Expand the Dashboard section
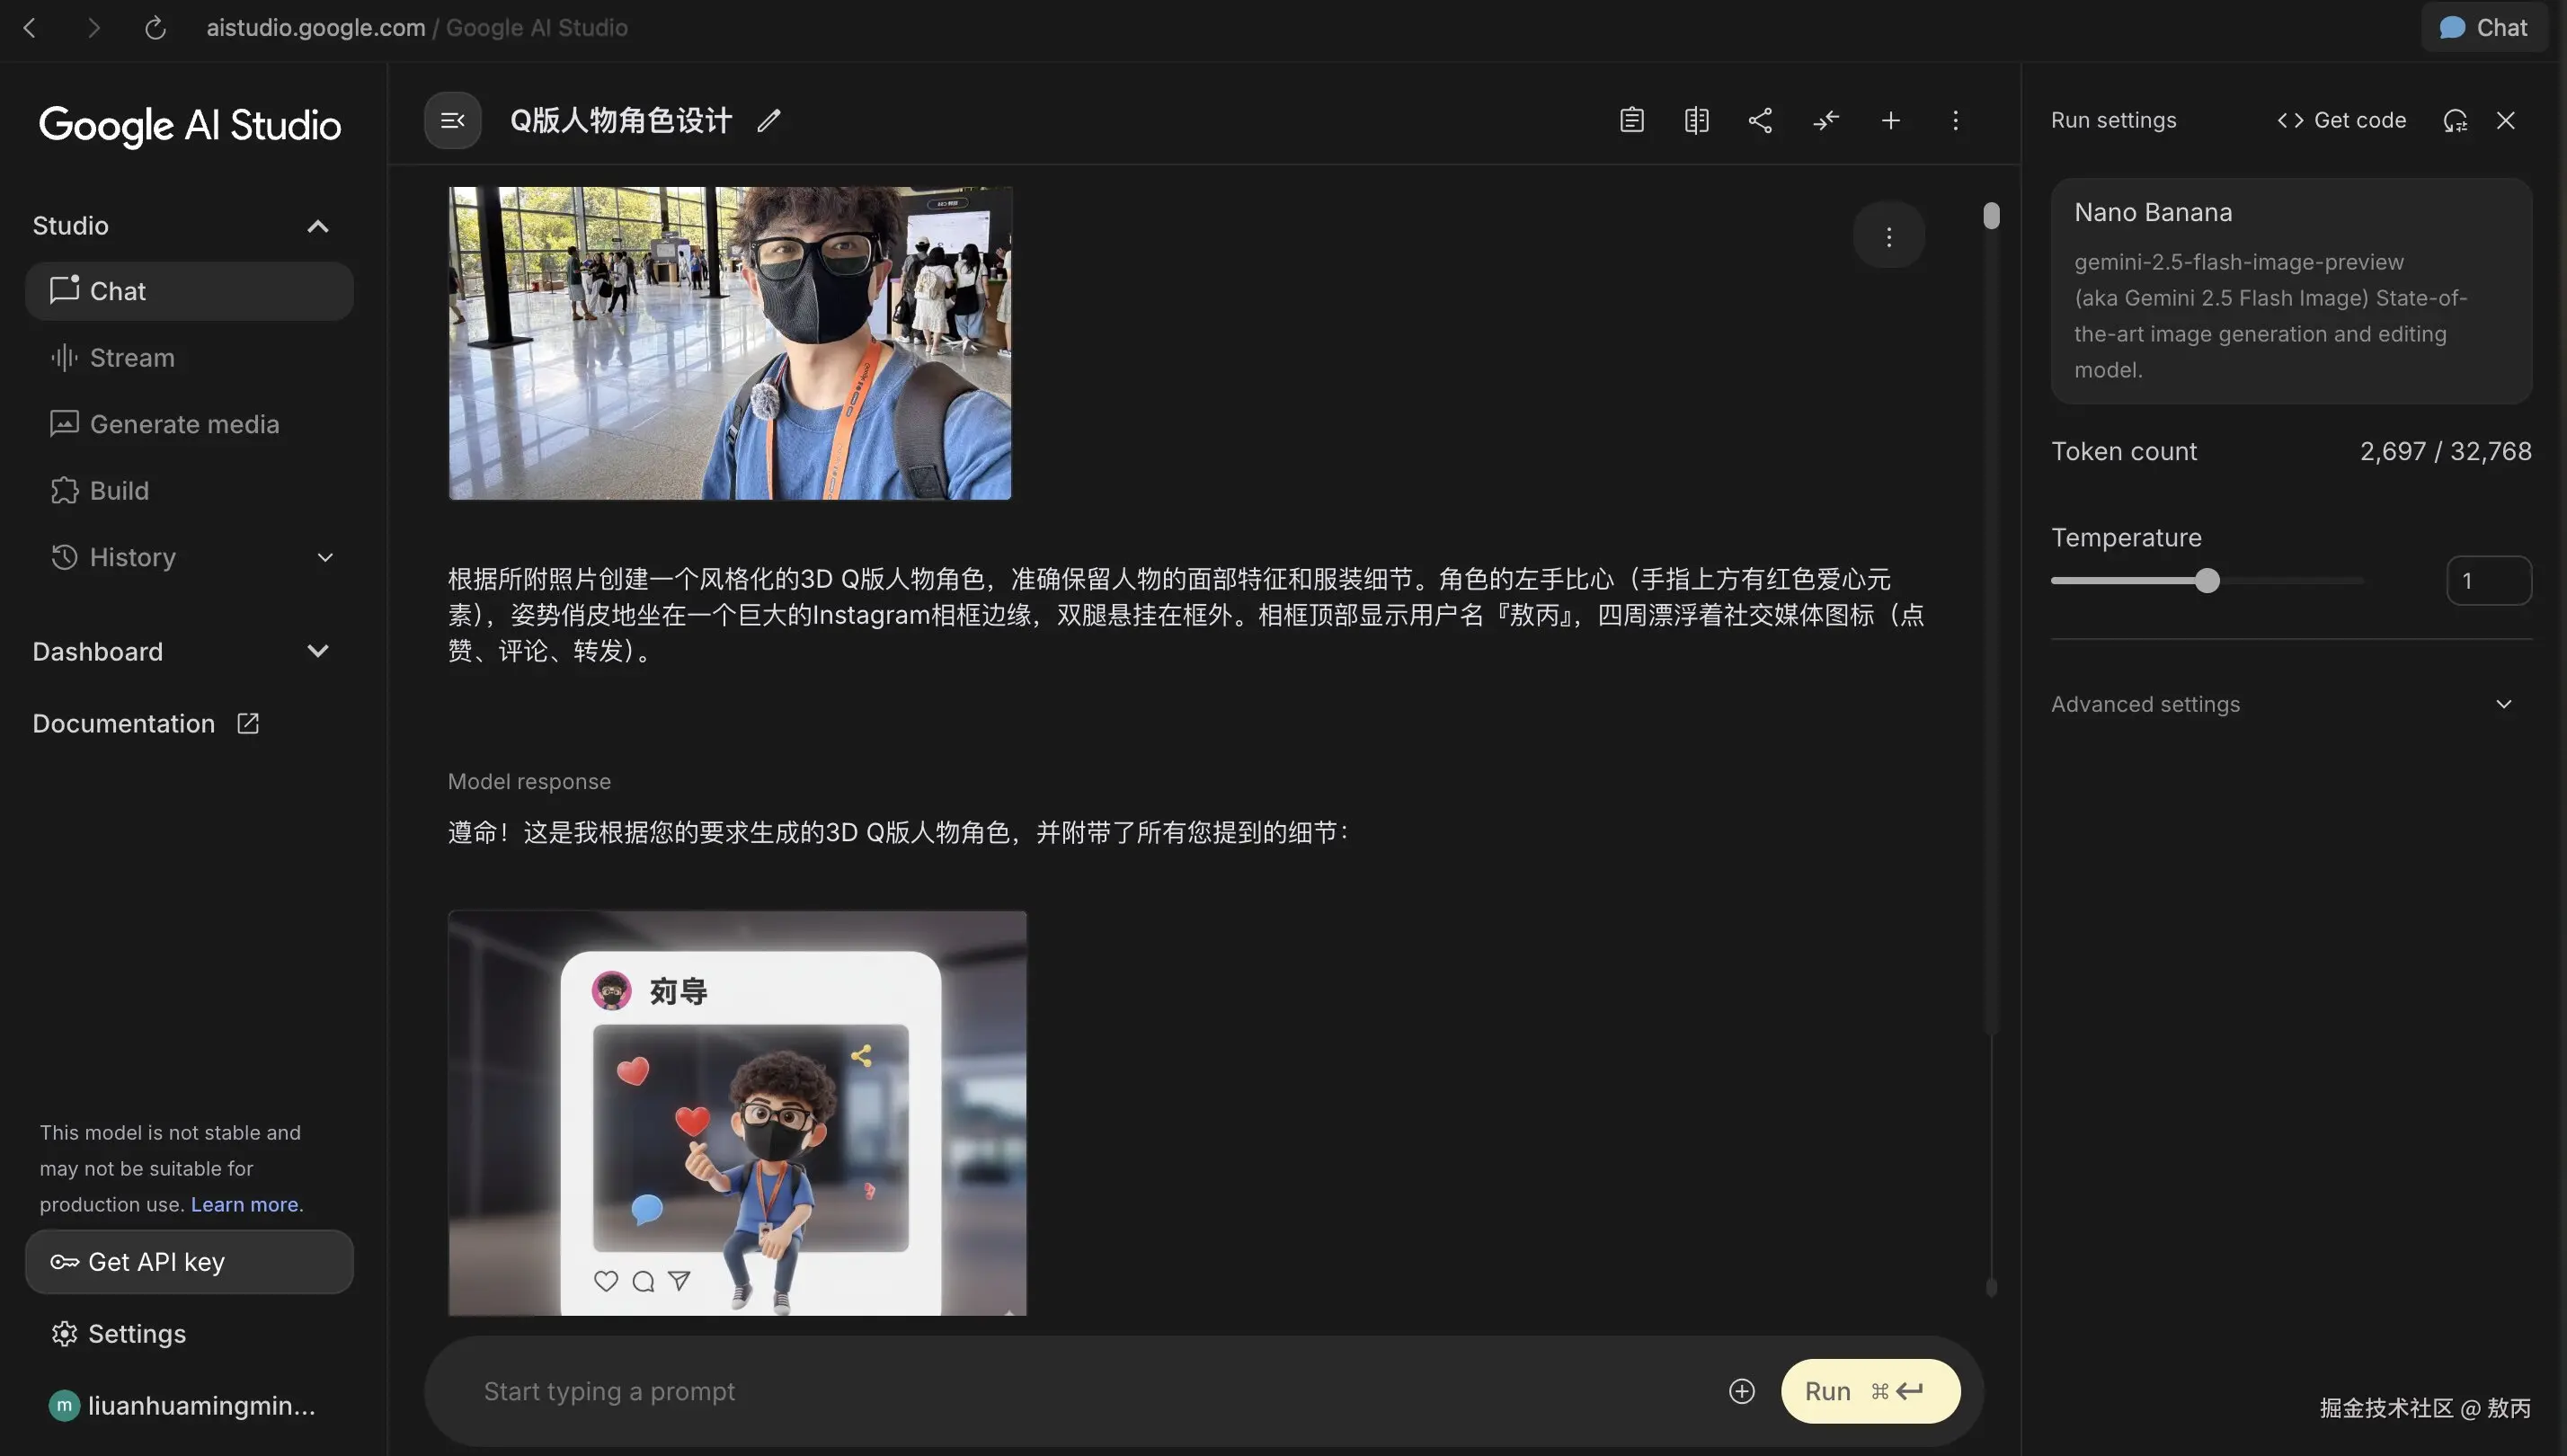Screen dimensions: 2567x1456 (317, 652)
